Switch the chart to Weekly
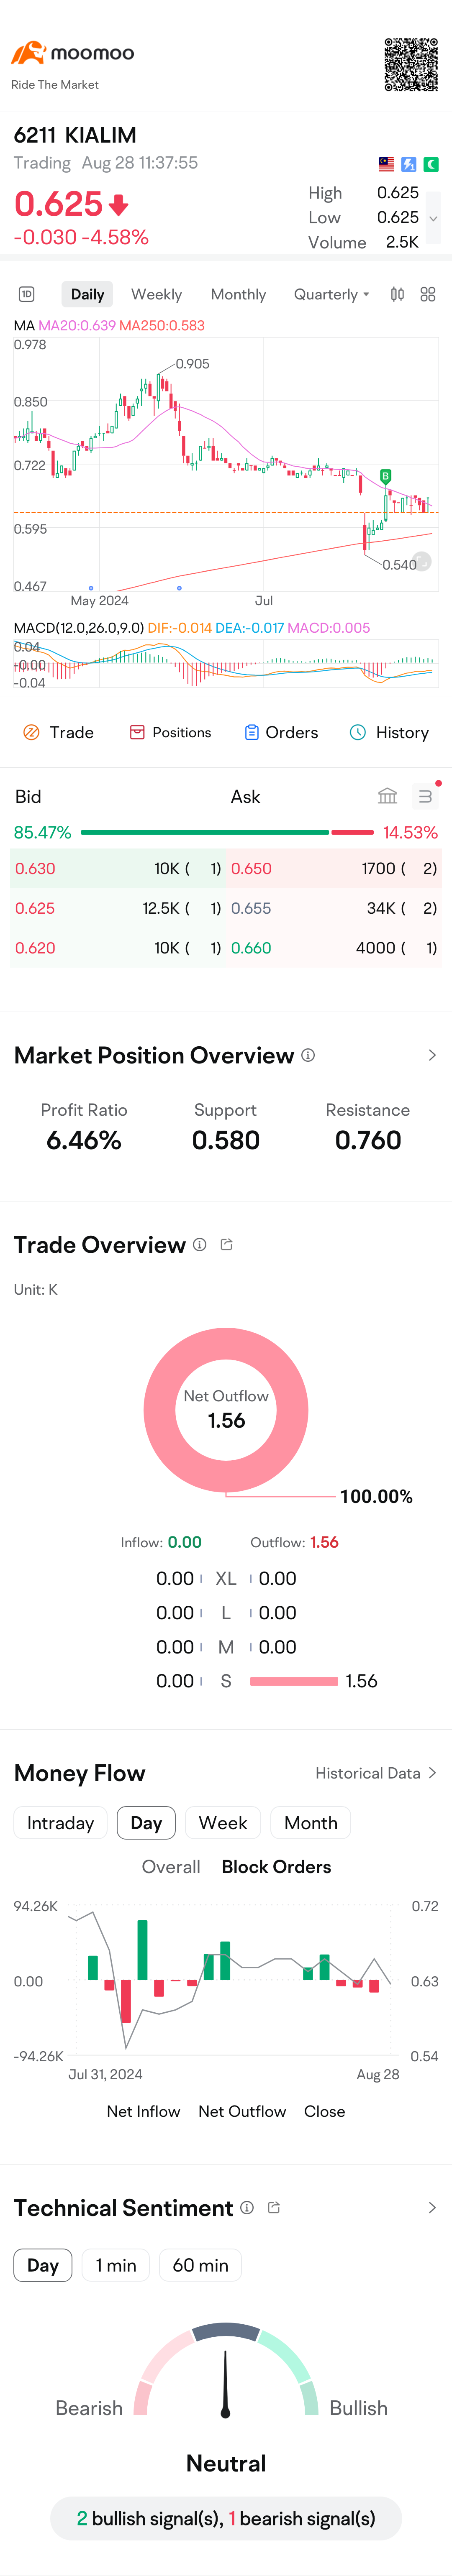The height and width of the screenshot is (2576, 452). (156, 294)
